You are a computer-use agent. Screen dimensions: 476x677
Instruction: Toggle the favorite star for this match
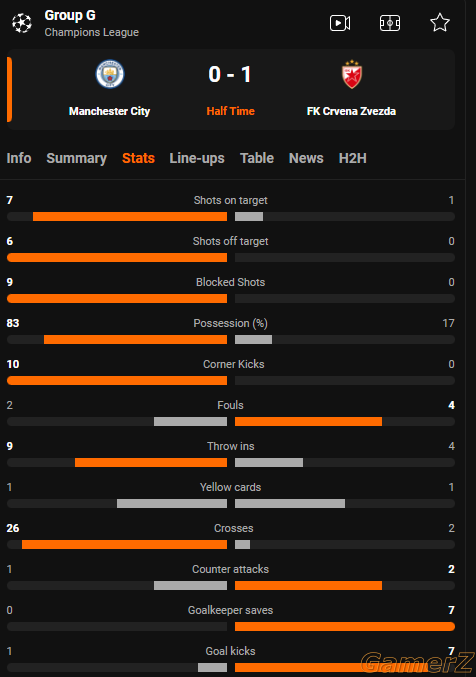[x=440, y=22]
